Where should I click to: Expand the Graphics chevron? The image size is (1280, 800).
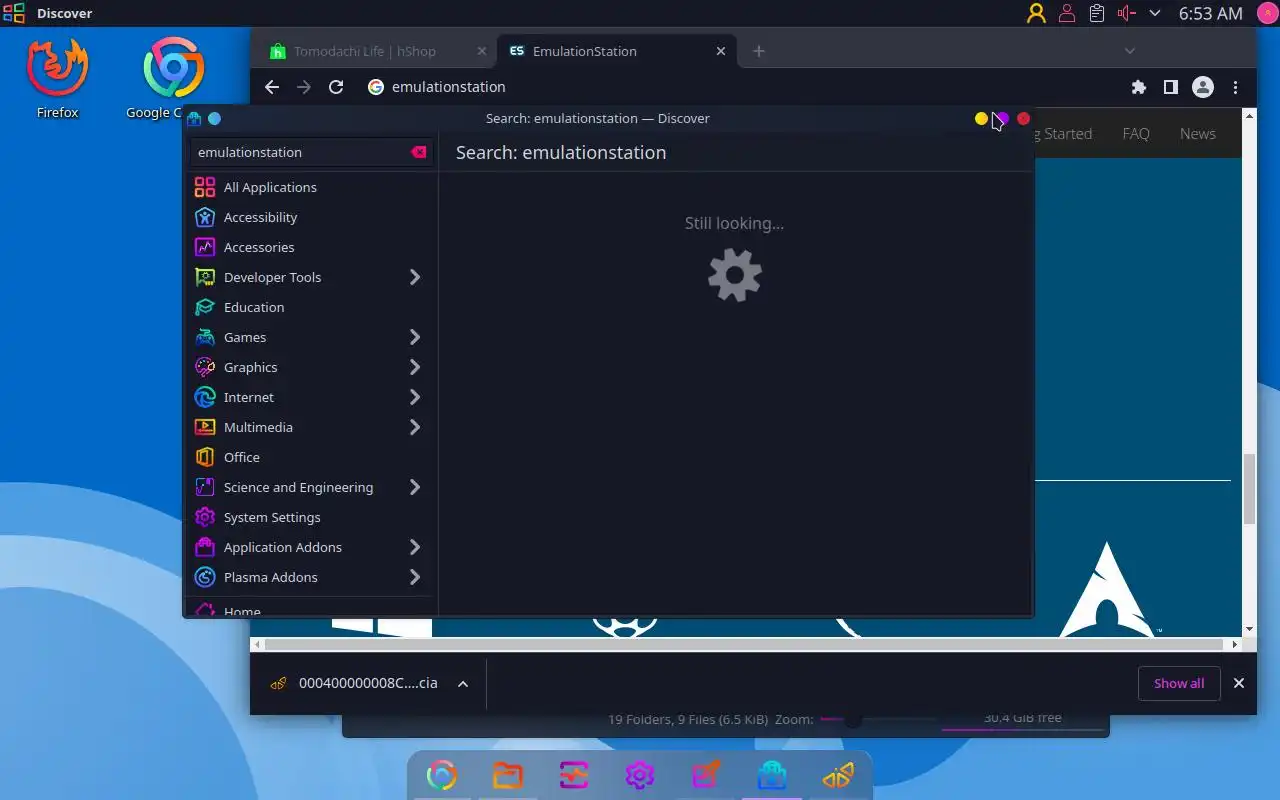(x=415, y=367)
